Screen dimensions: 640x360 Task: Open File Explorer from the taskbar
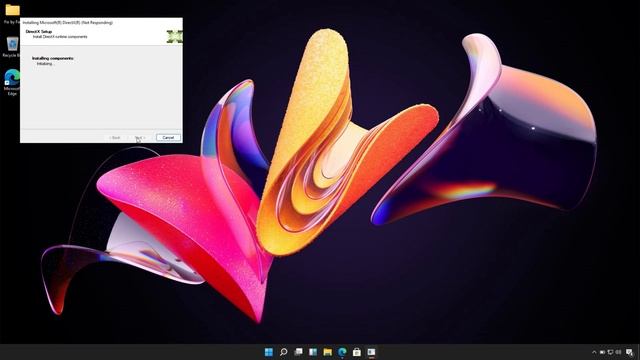327,352
